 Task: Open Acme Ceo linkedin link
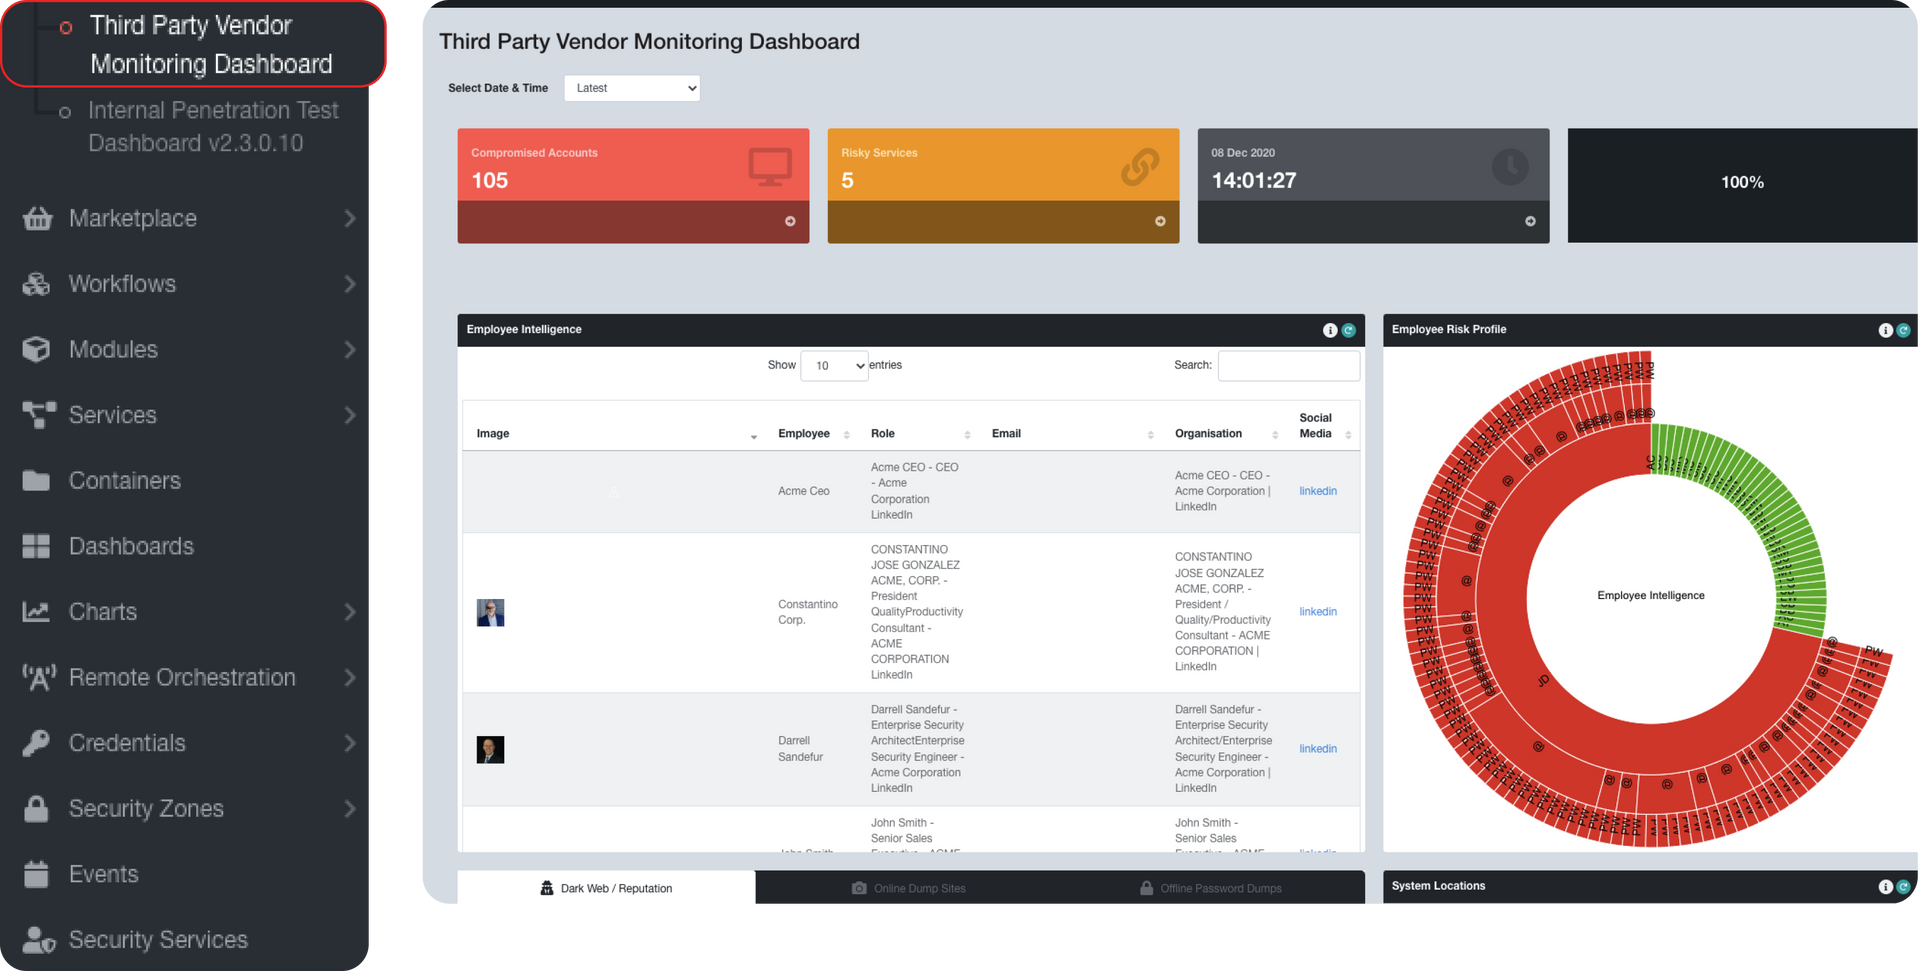[x=1318, y=491]
